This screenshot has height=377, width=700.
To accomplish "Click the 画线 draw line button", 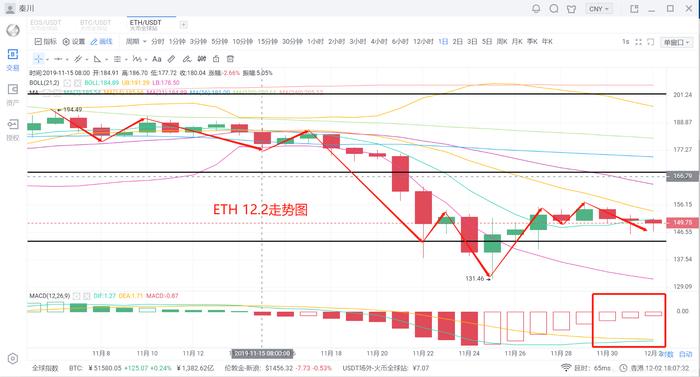I will tap(101, 42).
